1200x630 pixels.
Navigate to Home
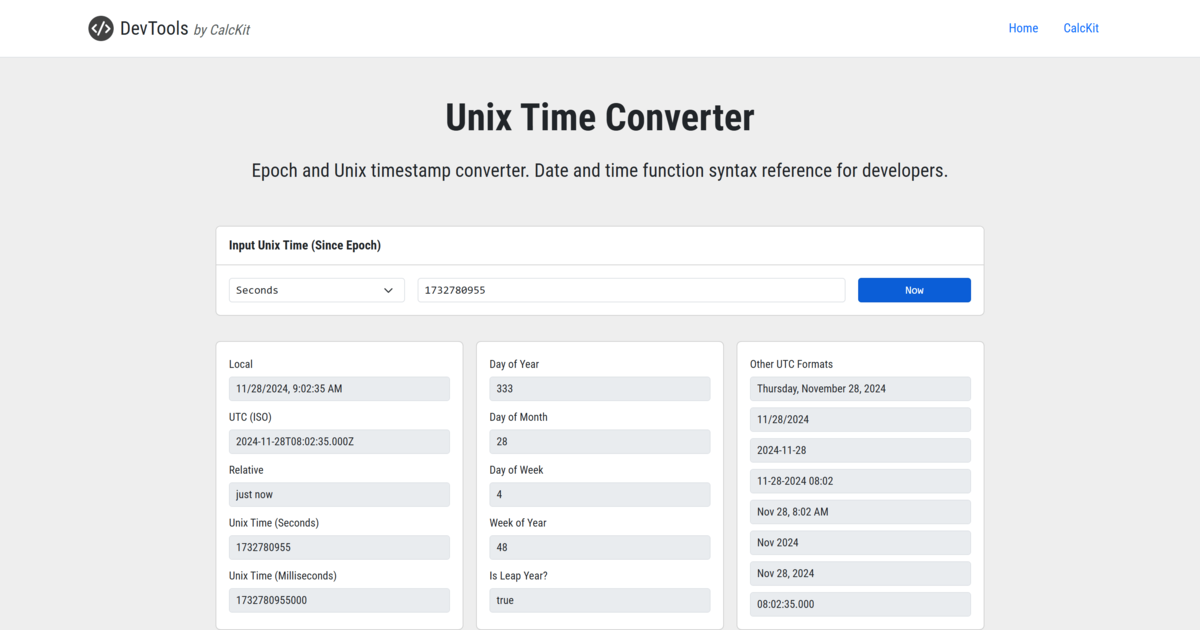click(1023, 27)
